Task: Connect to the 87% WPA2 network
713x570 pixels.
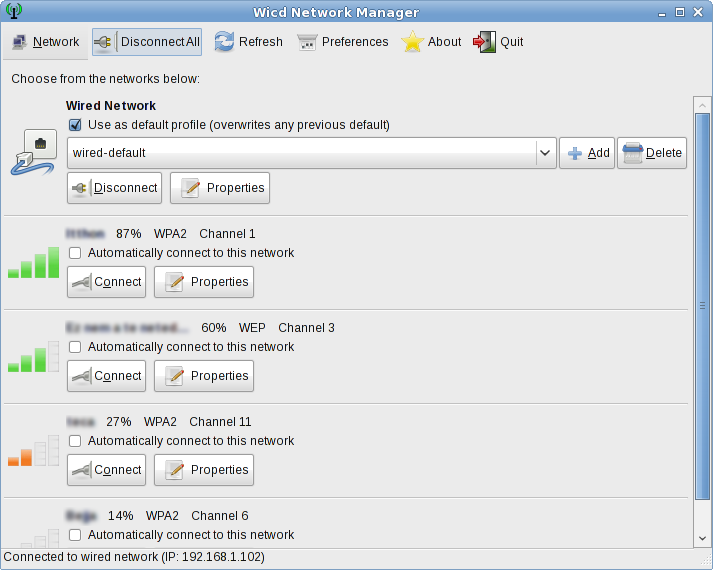Action: (x=106, y=282)
